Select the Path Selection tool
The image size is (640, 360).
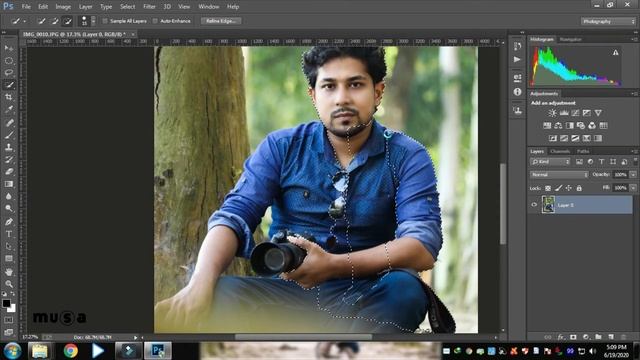[x=9, y=247]
